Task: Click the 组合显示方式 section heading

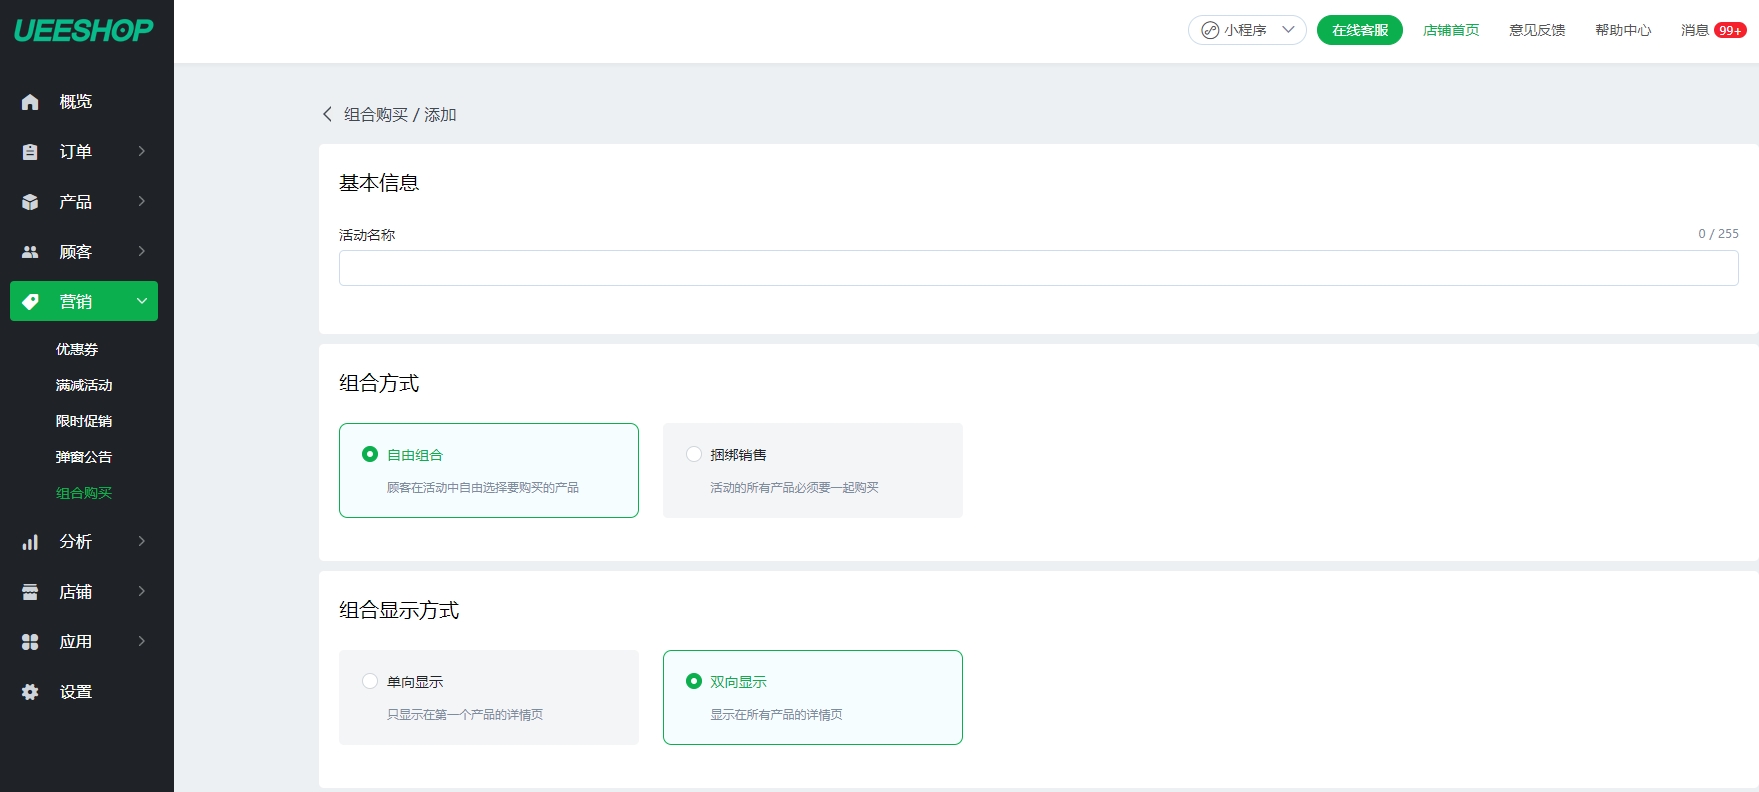Action: tap(399, 610)
